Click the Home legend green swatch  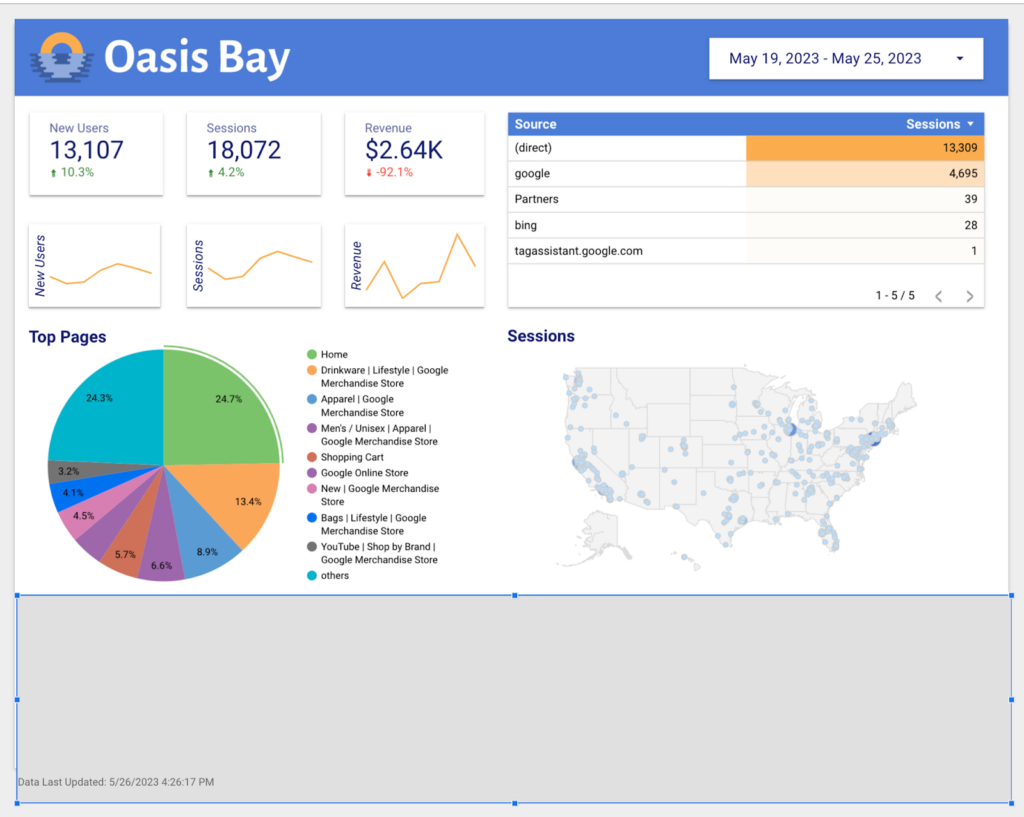[312, 355]
